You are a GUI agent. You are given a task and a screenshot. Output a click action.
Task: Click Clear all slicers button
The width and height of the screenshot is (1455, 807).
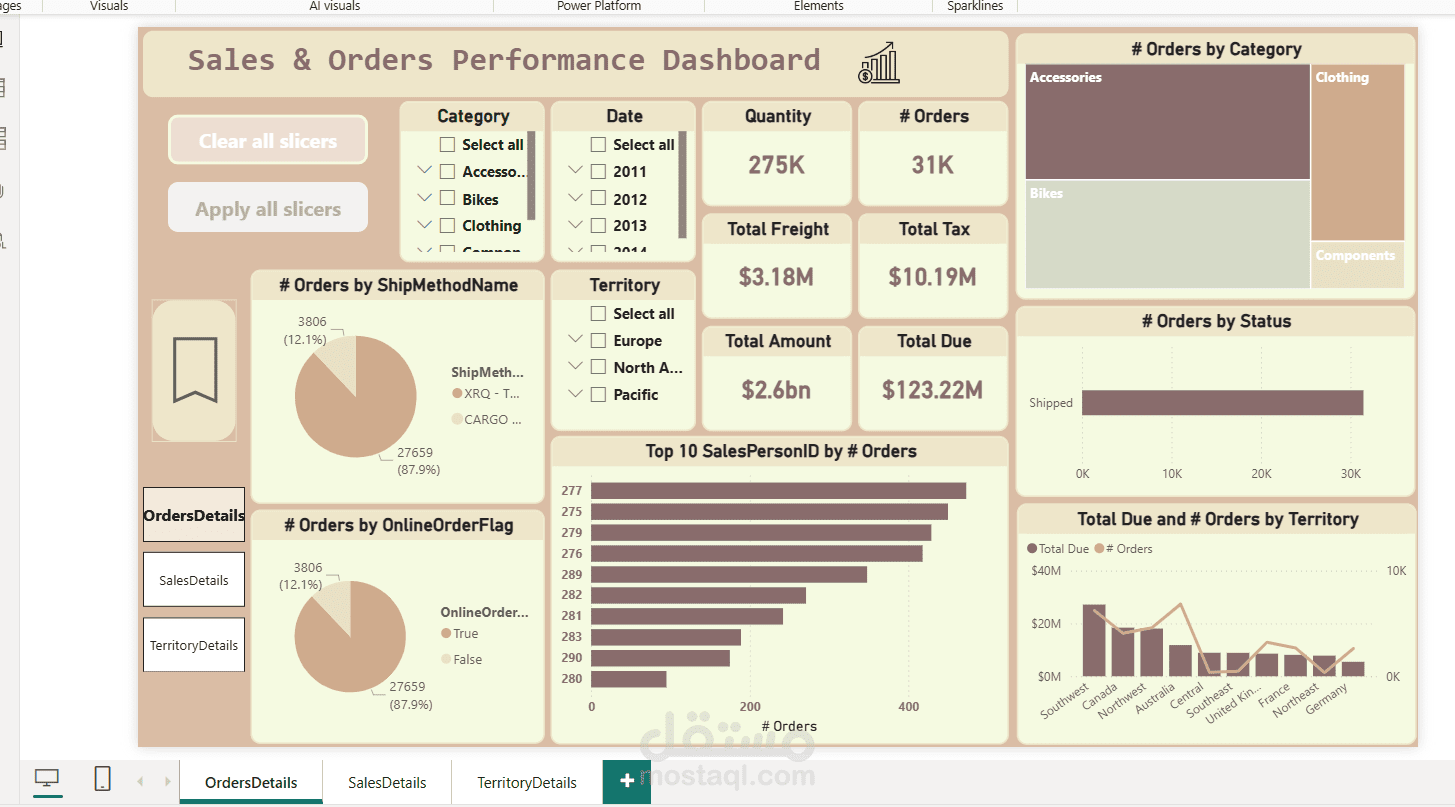(268, 140)
